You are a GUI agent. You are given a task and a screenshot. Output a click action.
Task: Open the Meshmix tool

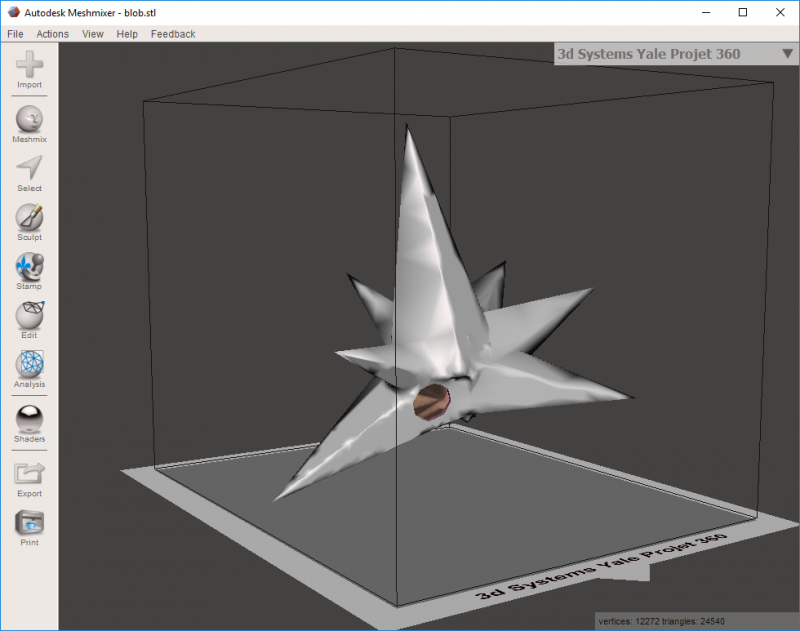[x=29, y=124]
